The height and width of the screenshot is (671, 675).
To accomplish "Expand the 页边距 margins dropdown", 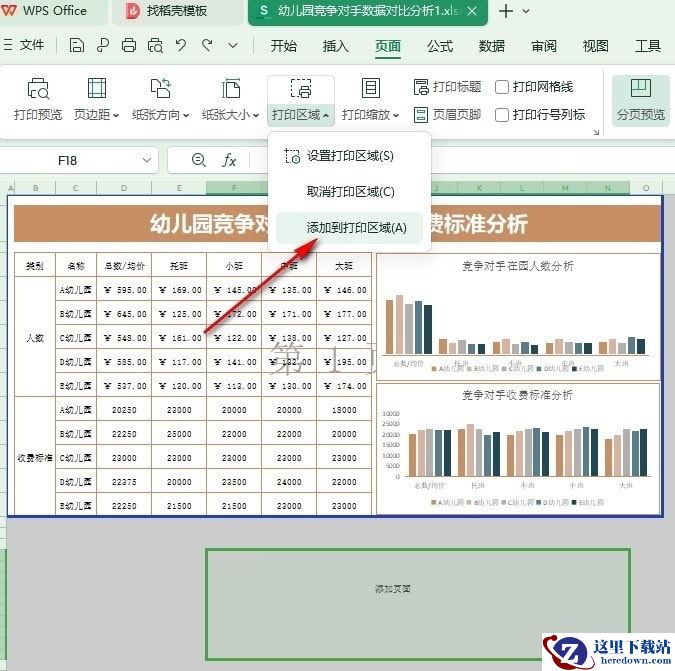I will pyautogui.click(x=96, y=99).
